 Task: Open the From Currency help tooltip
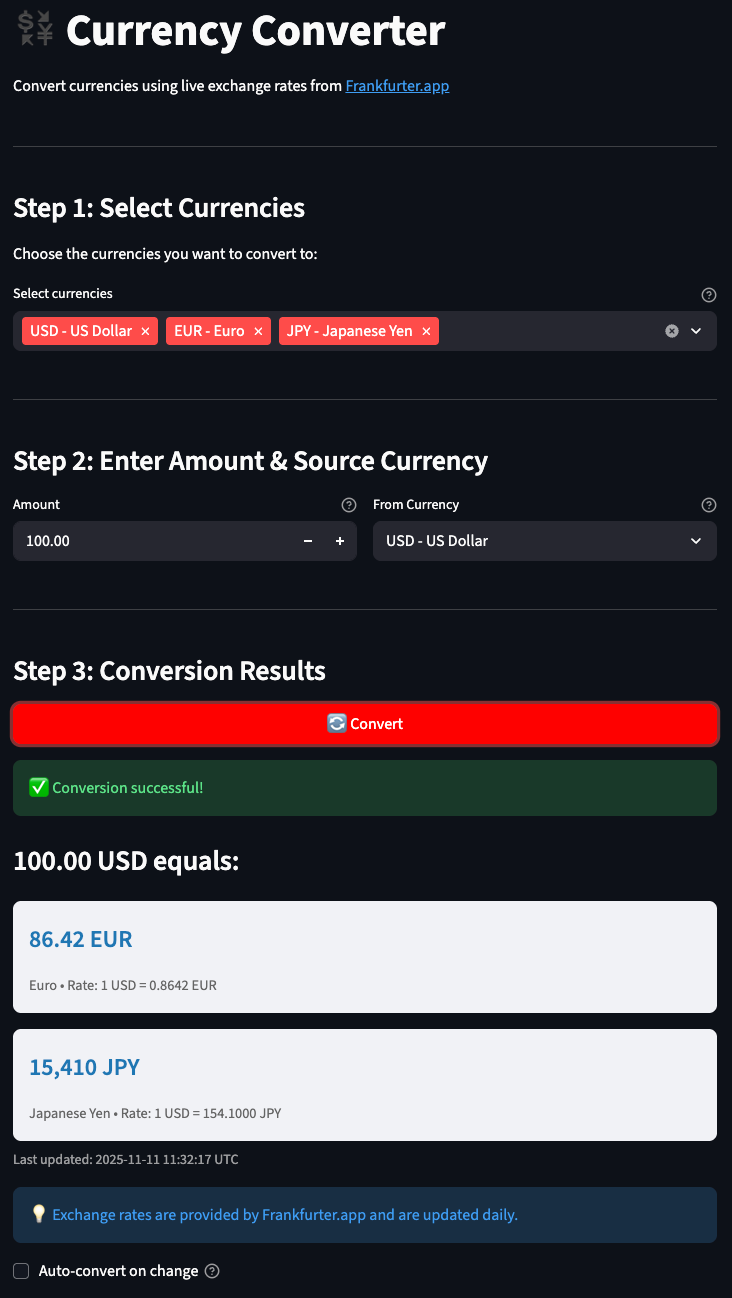tap(709, 505)
